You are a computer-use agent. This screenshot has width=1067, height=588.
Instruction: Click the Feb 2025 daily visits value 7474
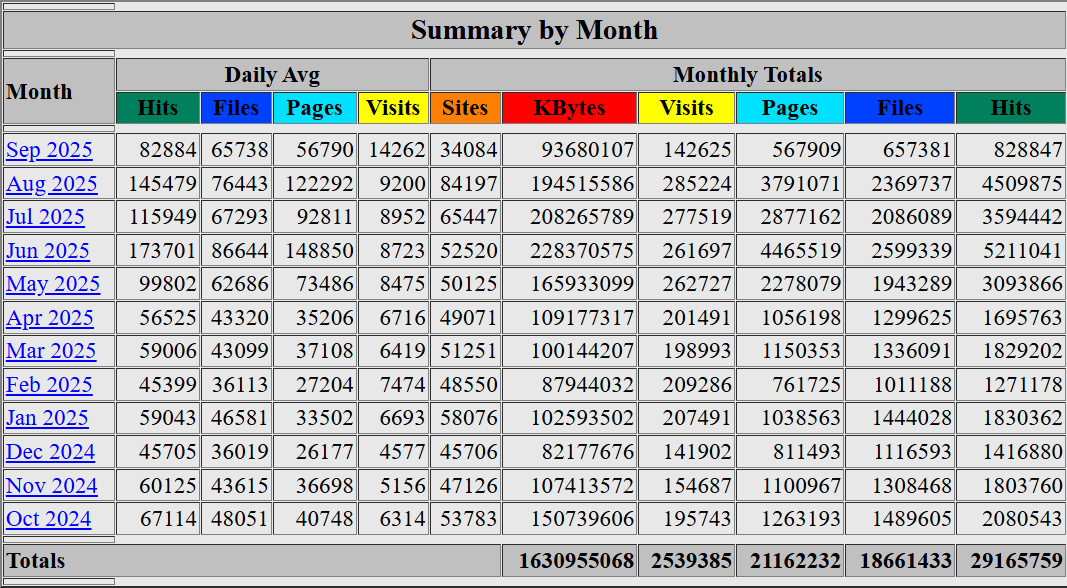[403, 385]
